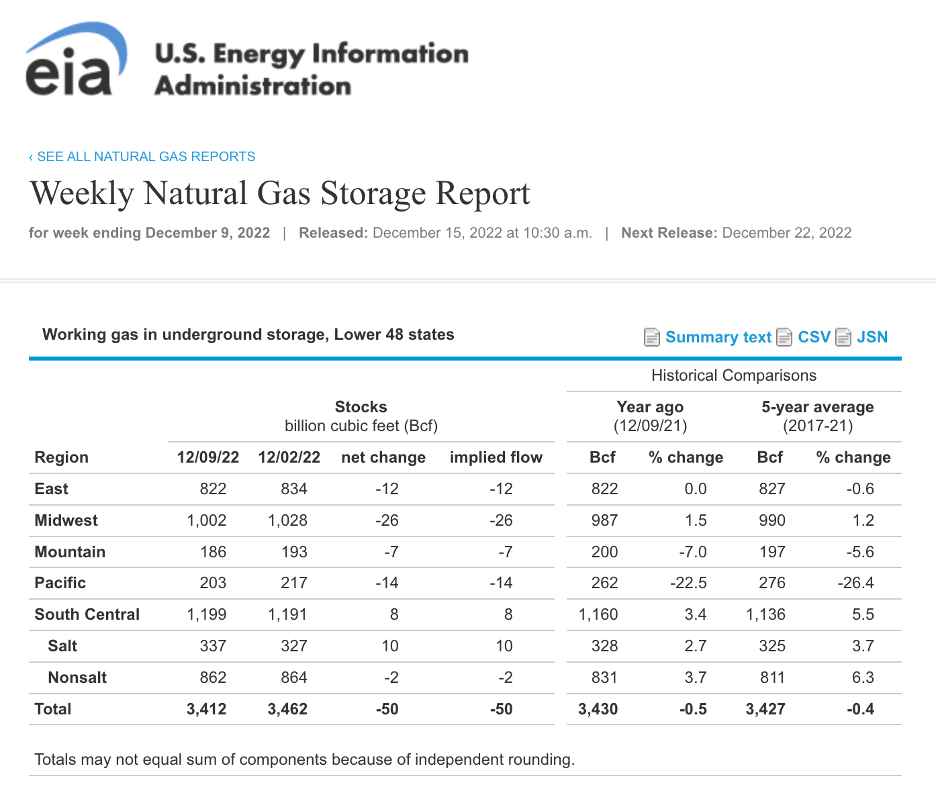The height and width of the screenshot is (796, 936).
Task: Open the JSN data link
Action: click(x=872, y=337)
